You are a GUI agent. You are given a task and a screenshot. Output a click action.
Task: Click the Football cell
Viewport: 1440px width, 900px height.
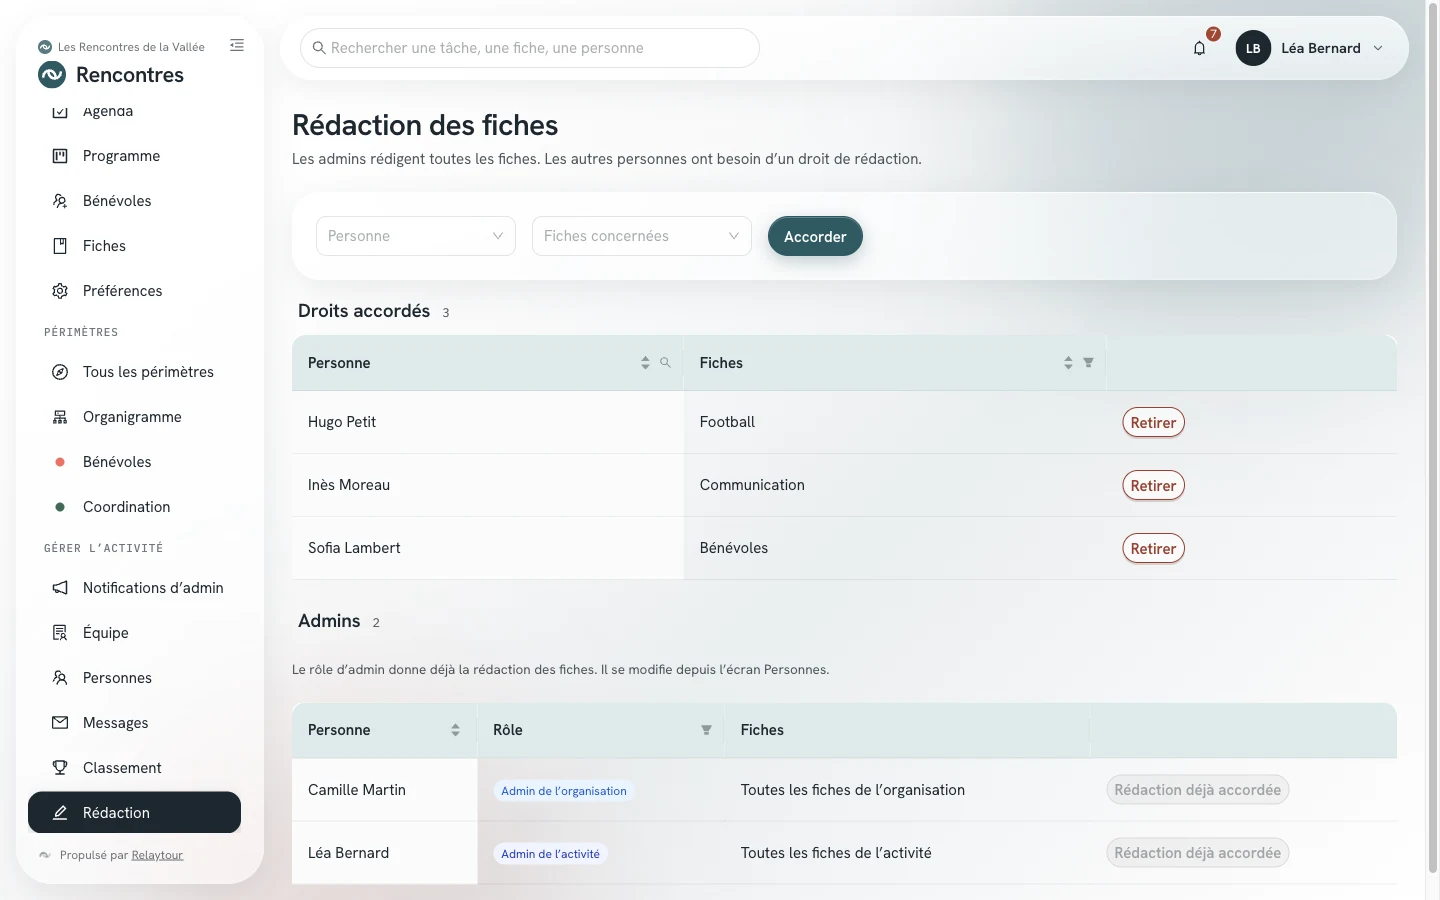point(895,422)
